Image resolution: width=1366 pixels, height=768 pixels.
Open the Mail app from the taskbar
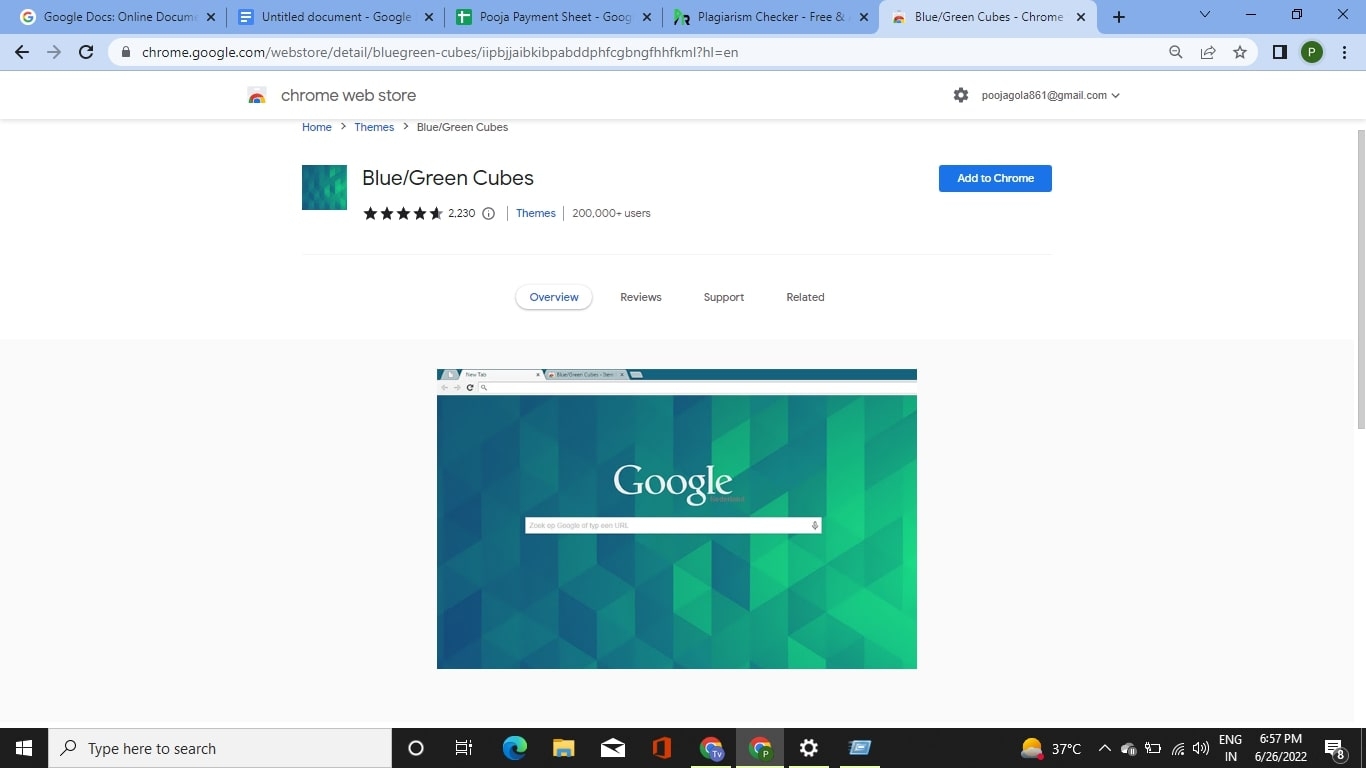pos(613,748)
